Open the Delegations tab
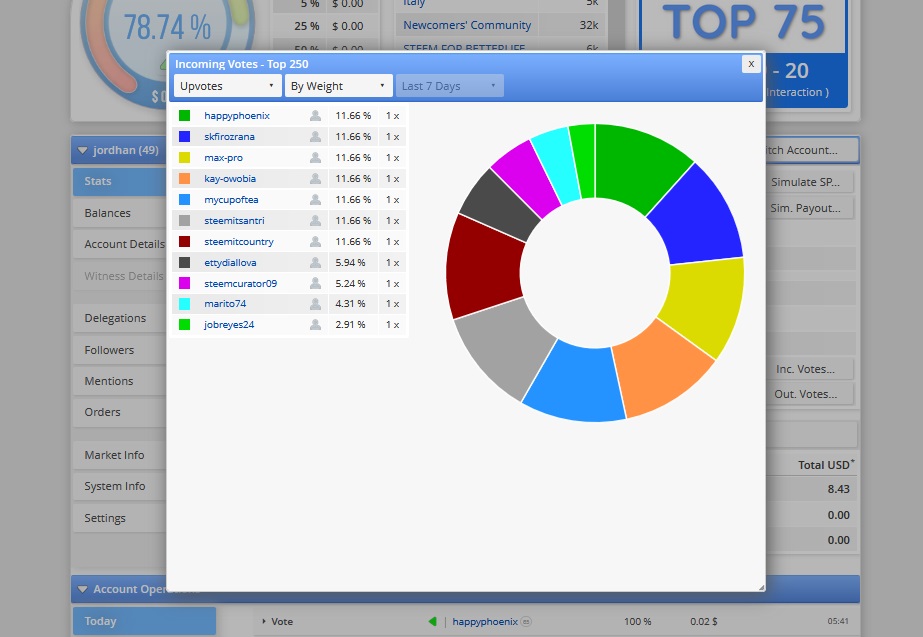 [120, 318]
